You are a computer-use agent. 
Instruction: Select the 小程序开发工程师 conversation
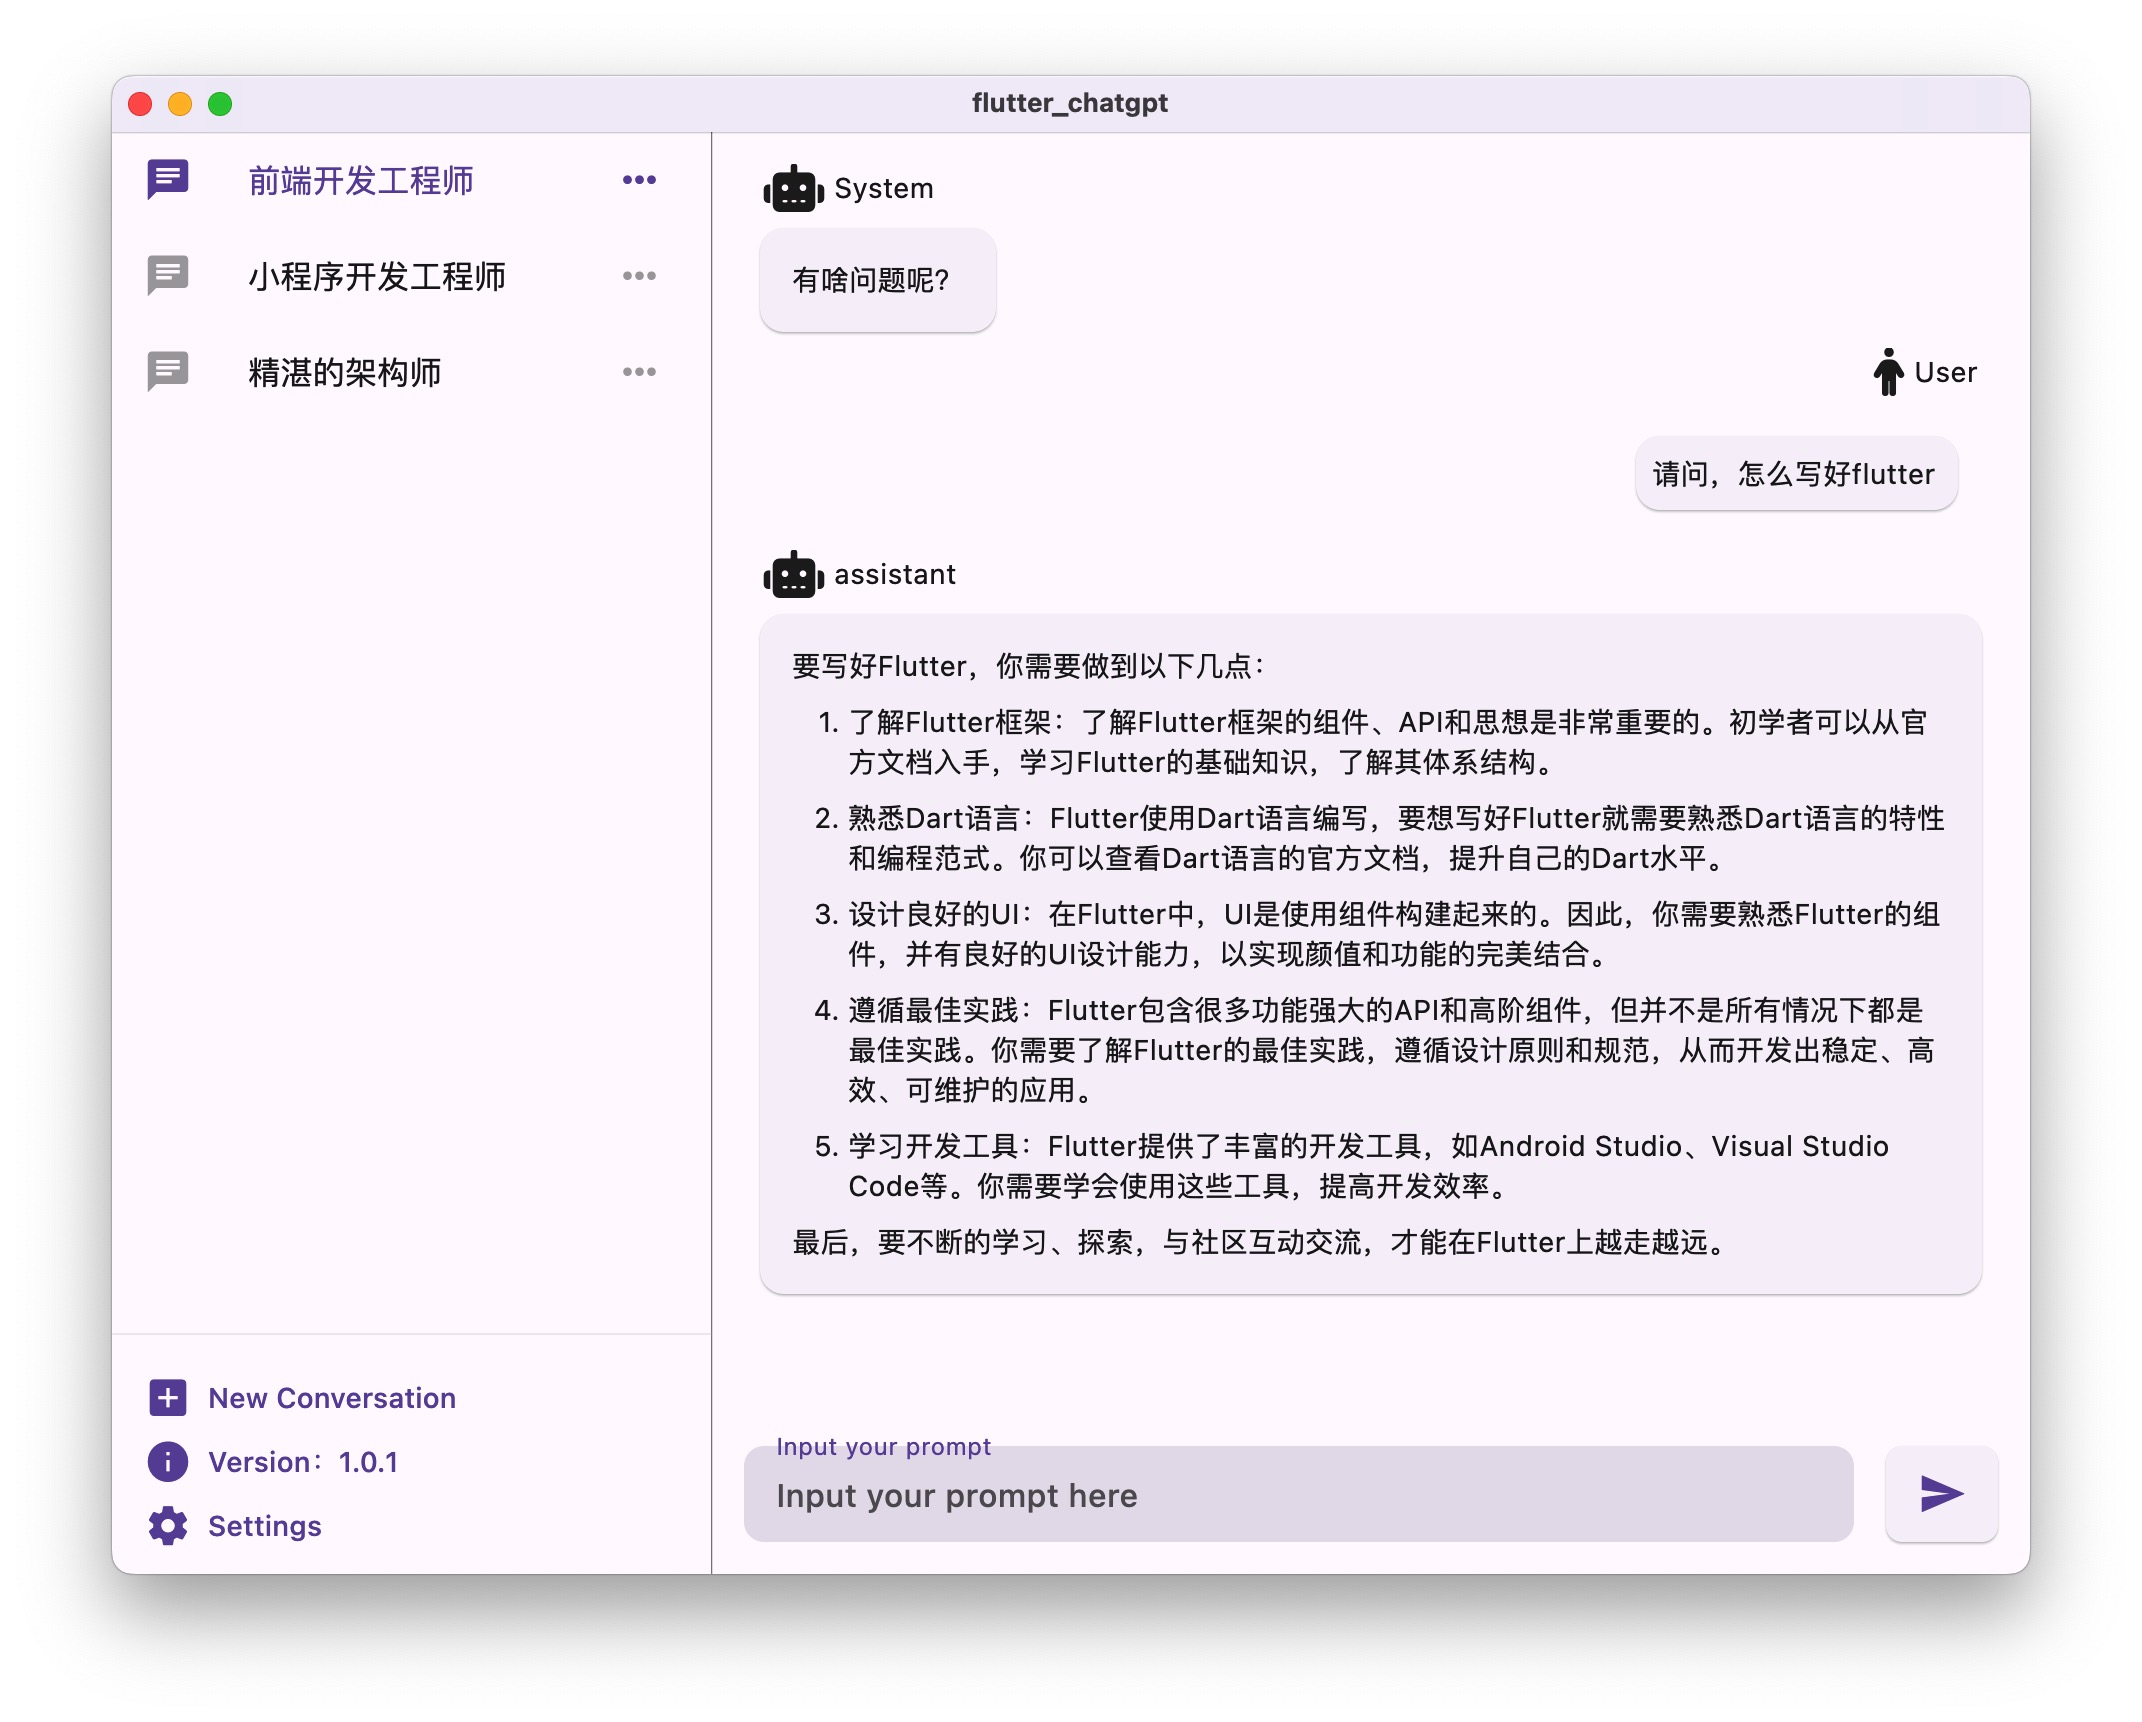point(377,276)
